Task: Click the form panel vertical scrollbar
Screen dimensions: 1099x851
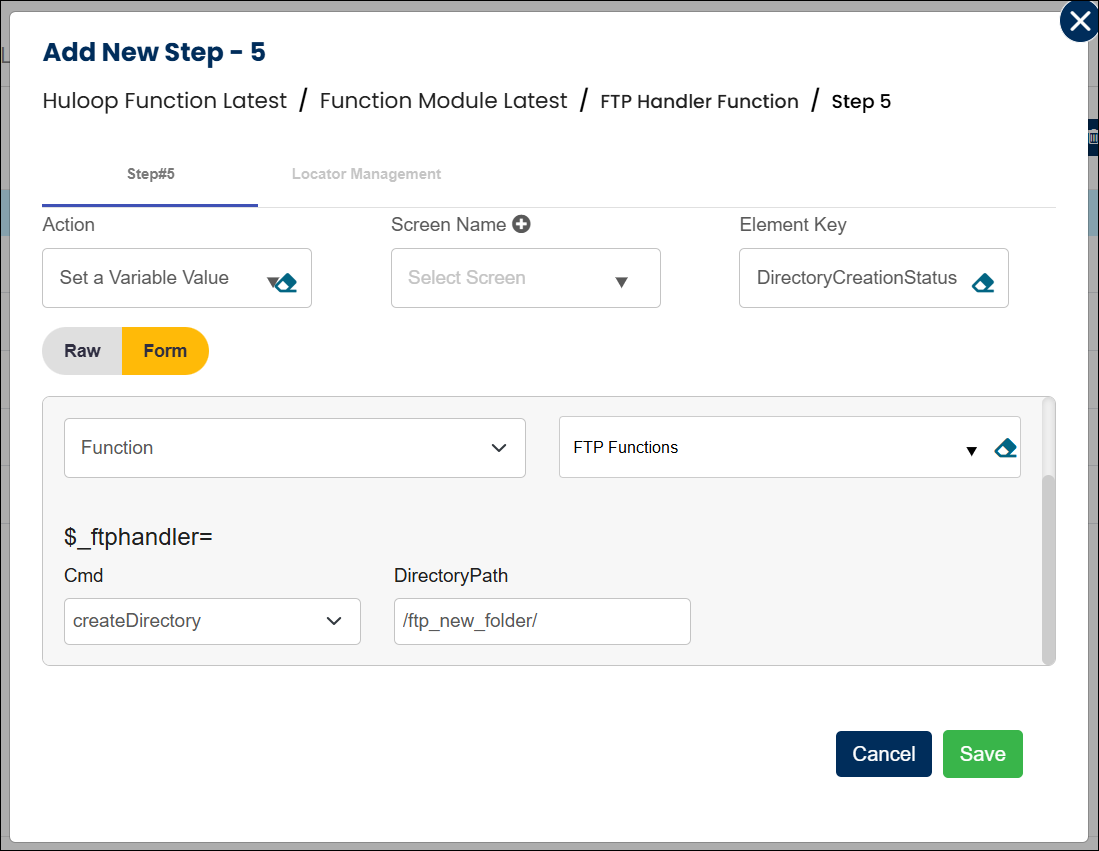Action: pyautogui.click(x=1048, y=568)
